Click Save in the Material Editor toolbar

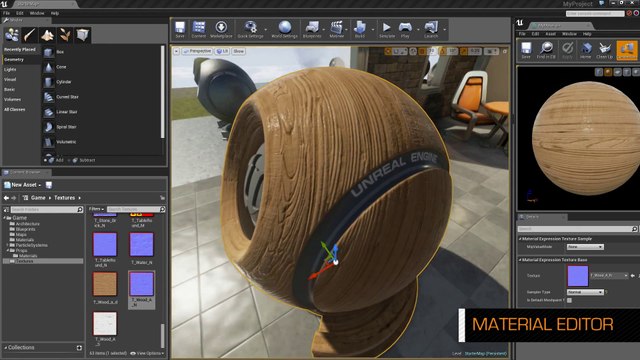coord(526,50)
